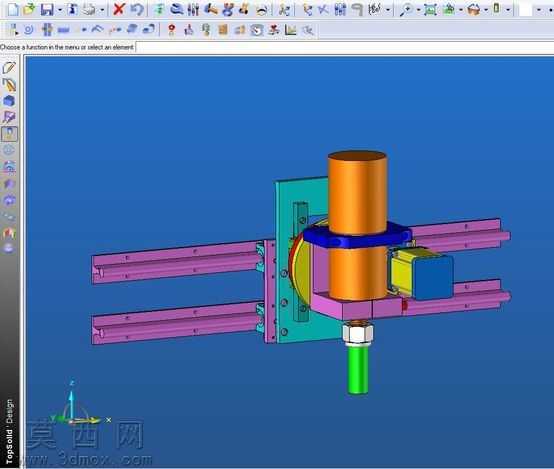The width and height of the screenshot is (554, 469).
Task: Click the orange square icon in second toolbar
Action: pyautogui.click(x=223, y=30)
